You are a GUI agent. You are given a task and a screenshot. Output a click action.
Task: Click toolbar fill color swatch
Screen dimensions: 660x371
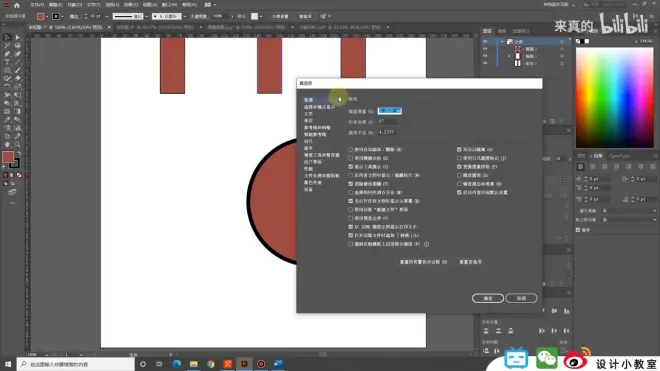8,157
